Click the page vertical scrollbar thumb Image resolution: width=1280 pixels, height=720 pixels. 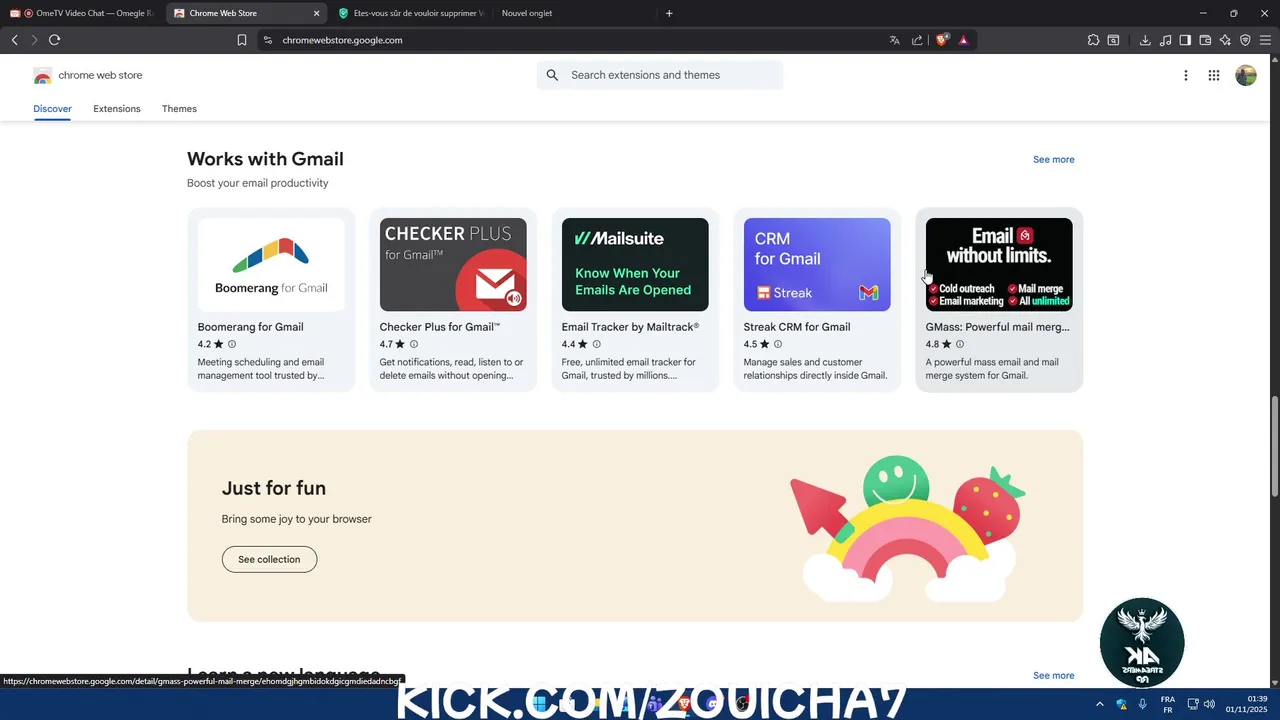pos(1274,446)
